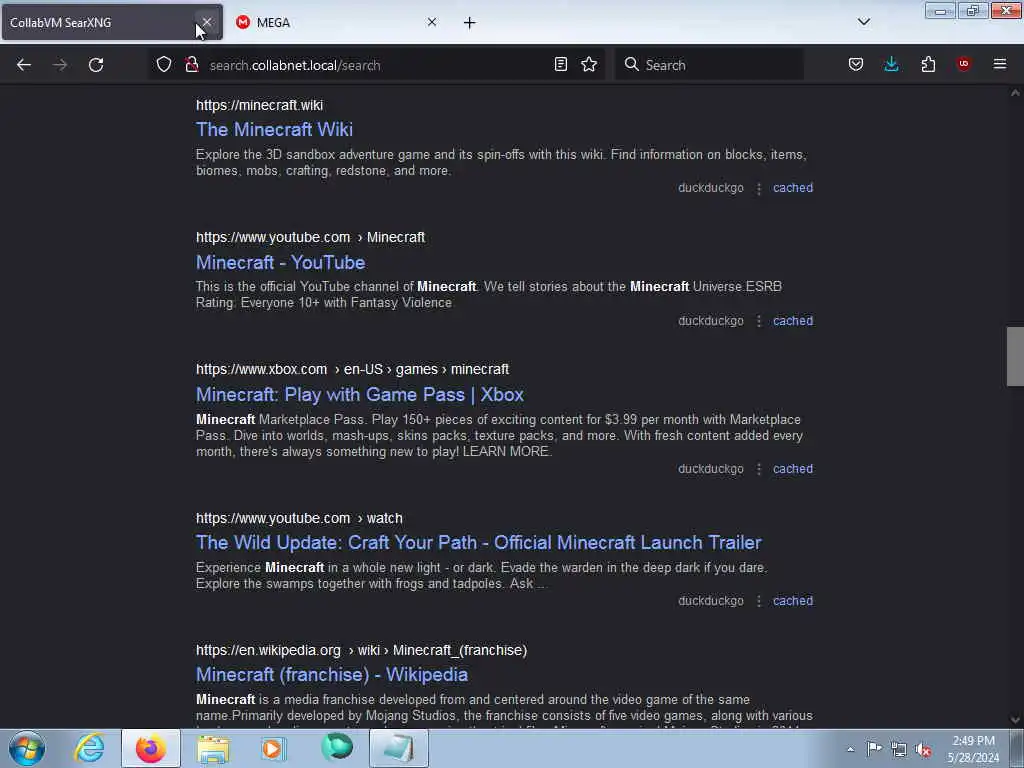Open cached link for Xbox Game Pass result

793,469
